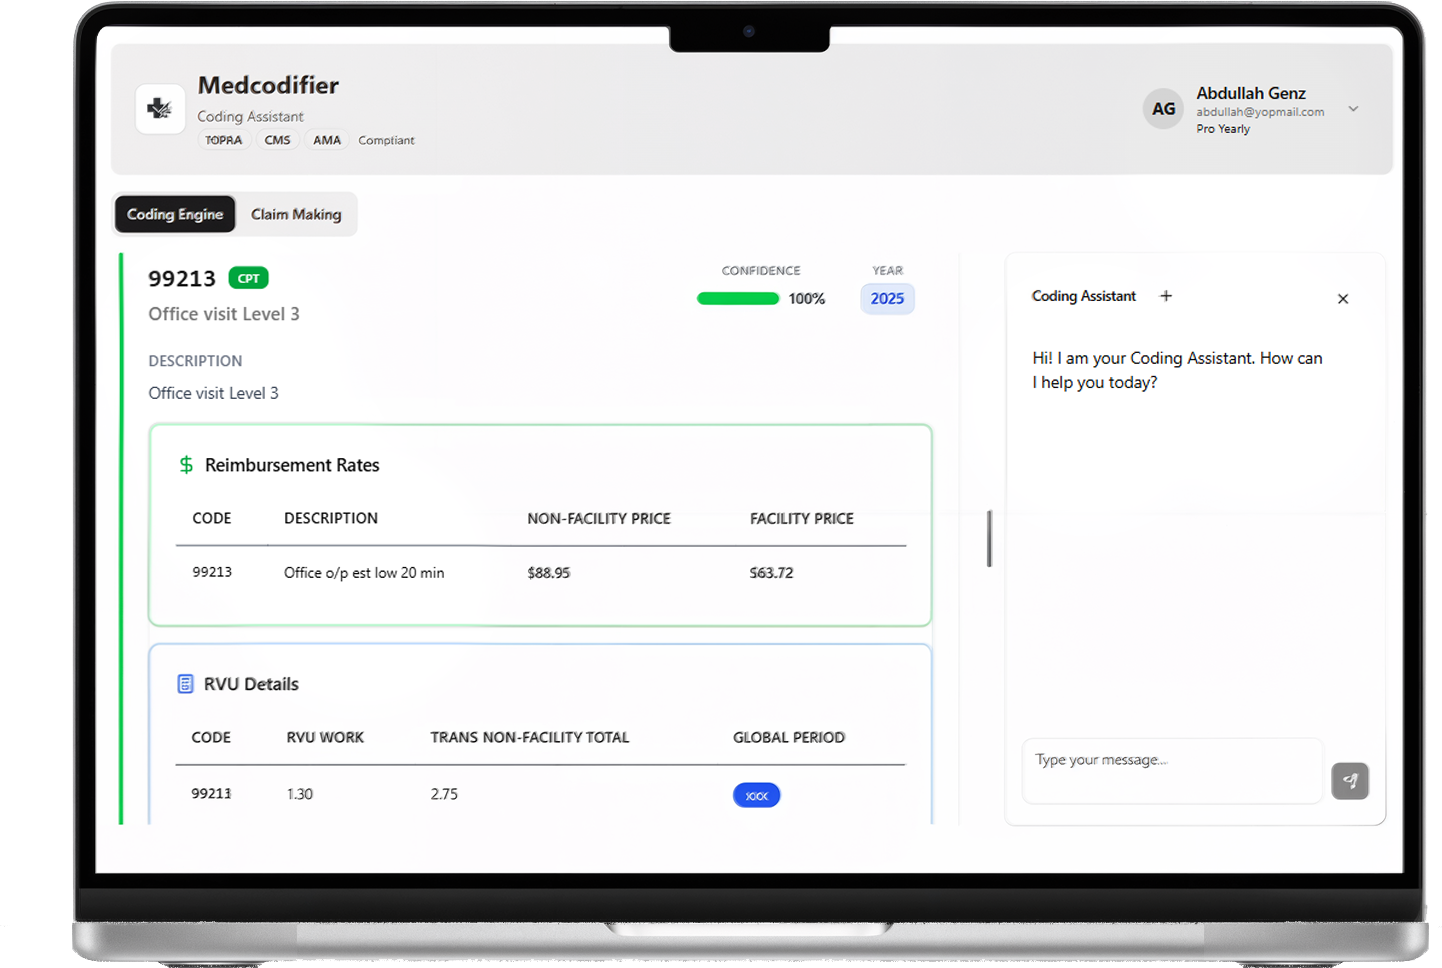
Task: Click the panel resize divider handle
Action: pos(989,538)
